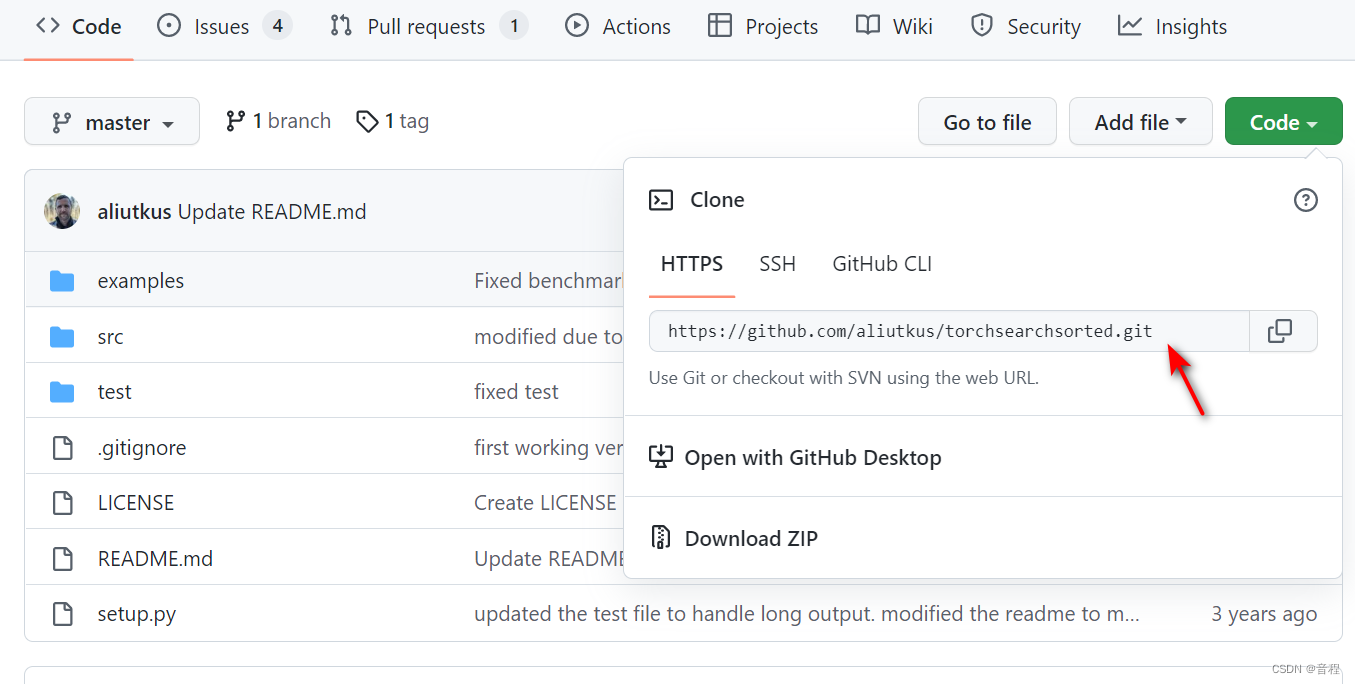This screenshot has height=684, width=1355.
Task: Click the Download ZIP archive icon
Action: [x=661, y=538]
